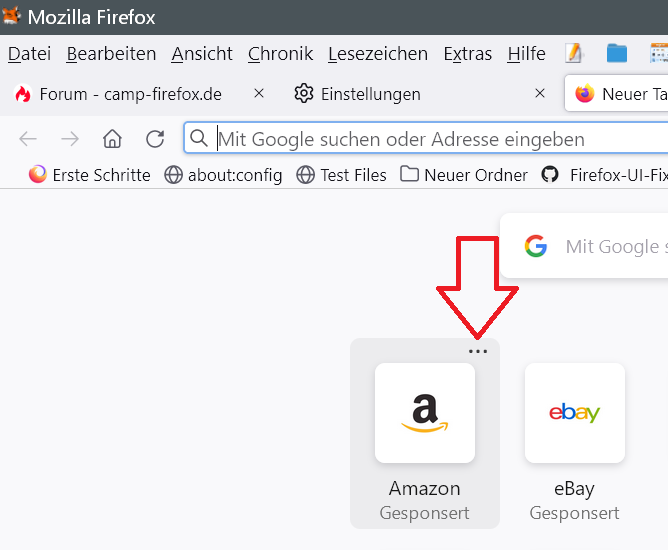The height and width of the screenshot is (550, 668).
Task: Open the eBay sponsored shortcut tile
Action: click(575, 413)
